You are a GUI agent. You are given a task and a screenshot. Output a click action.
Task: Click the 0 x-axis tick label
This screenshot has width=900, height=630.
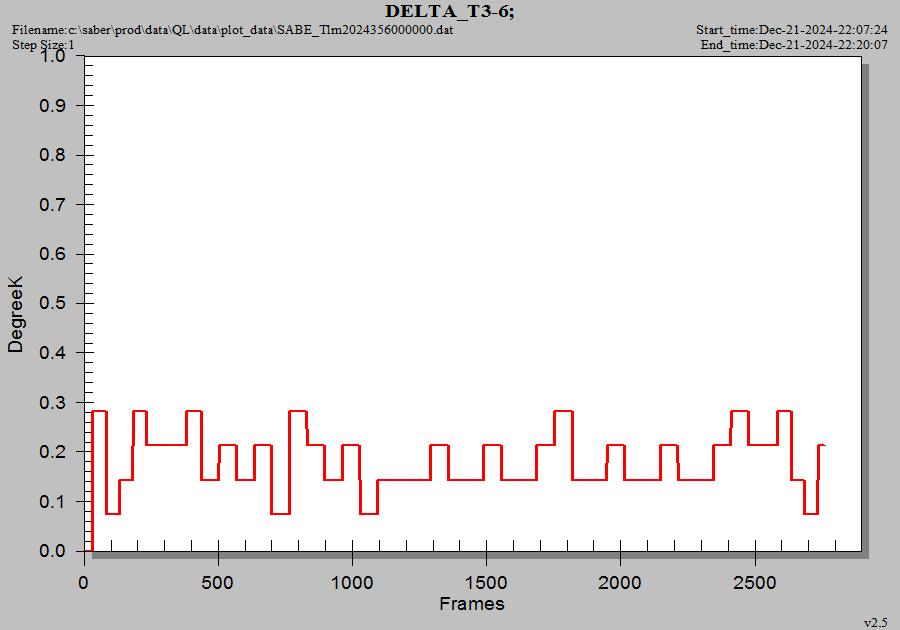(84, 583)
